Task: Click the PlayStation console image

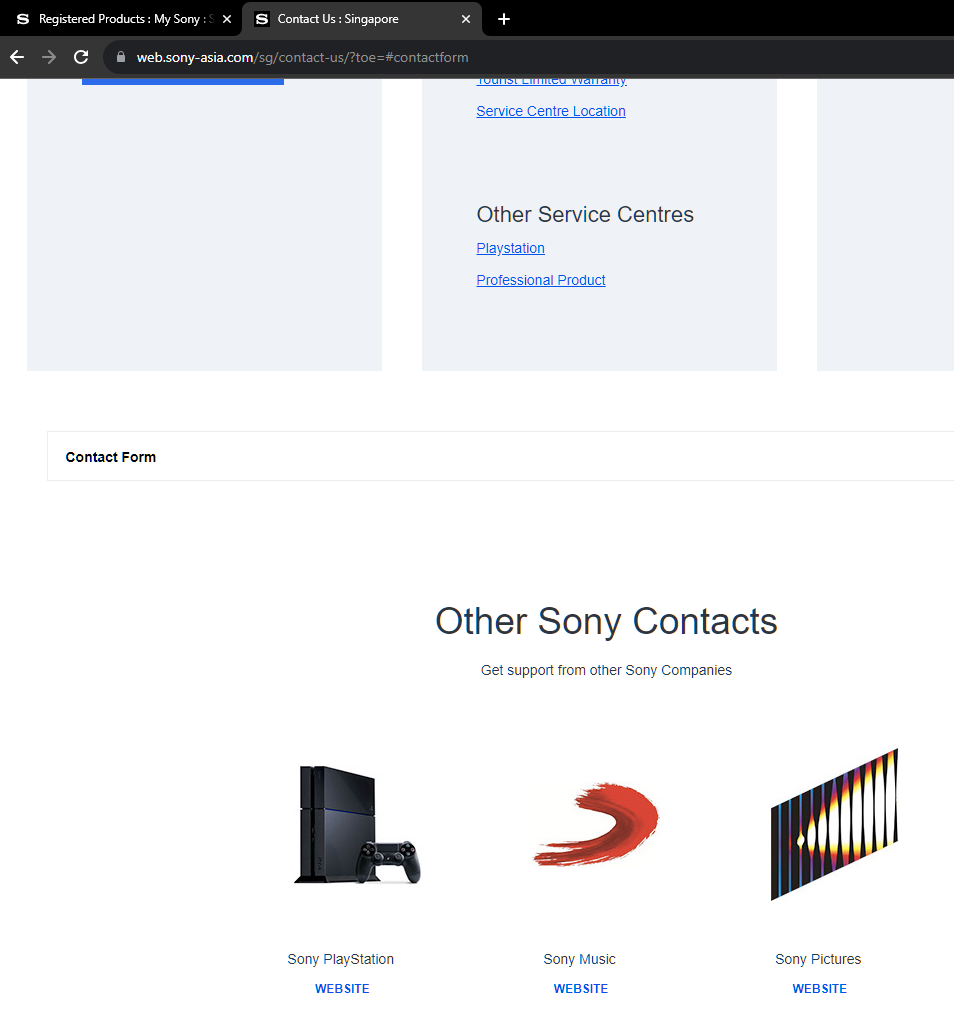Action: click(357, 824)
